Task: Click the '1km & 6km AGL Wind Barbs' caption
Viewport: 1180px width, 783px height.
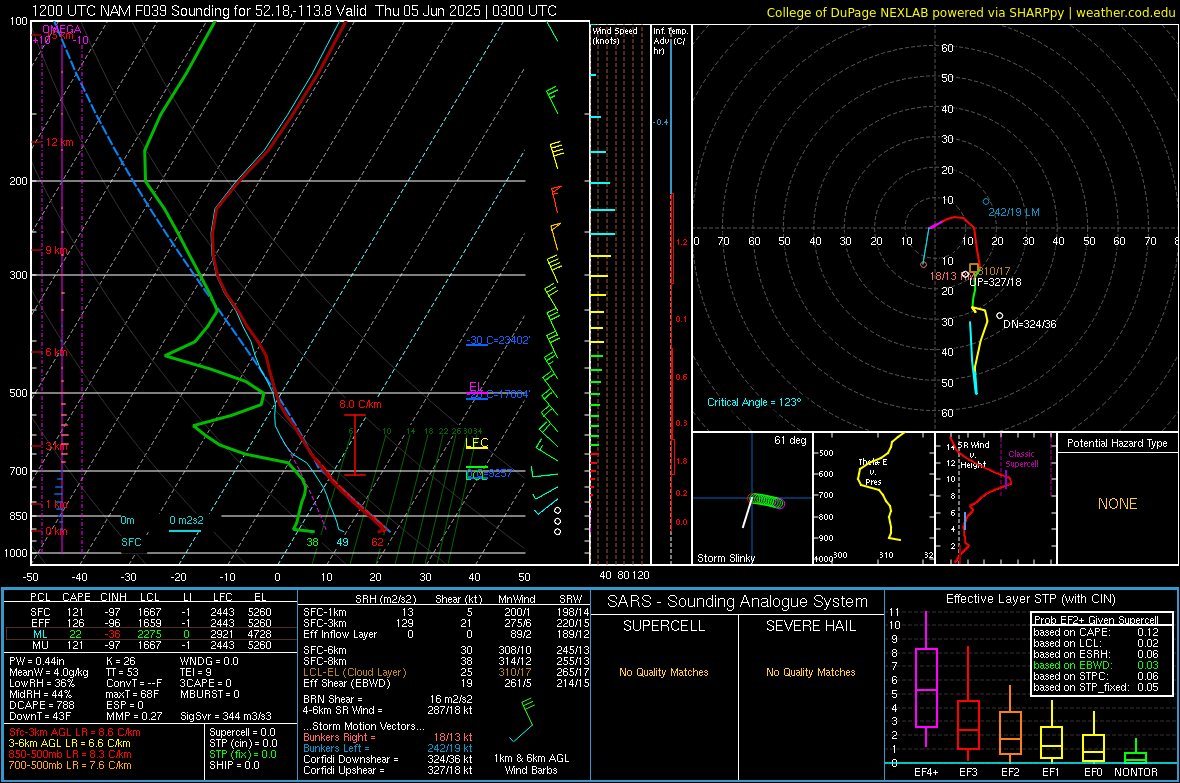Action: [x=531, y=764]
